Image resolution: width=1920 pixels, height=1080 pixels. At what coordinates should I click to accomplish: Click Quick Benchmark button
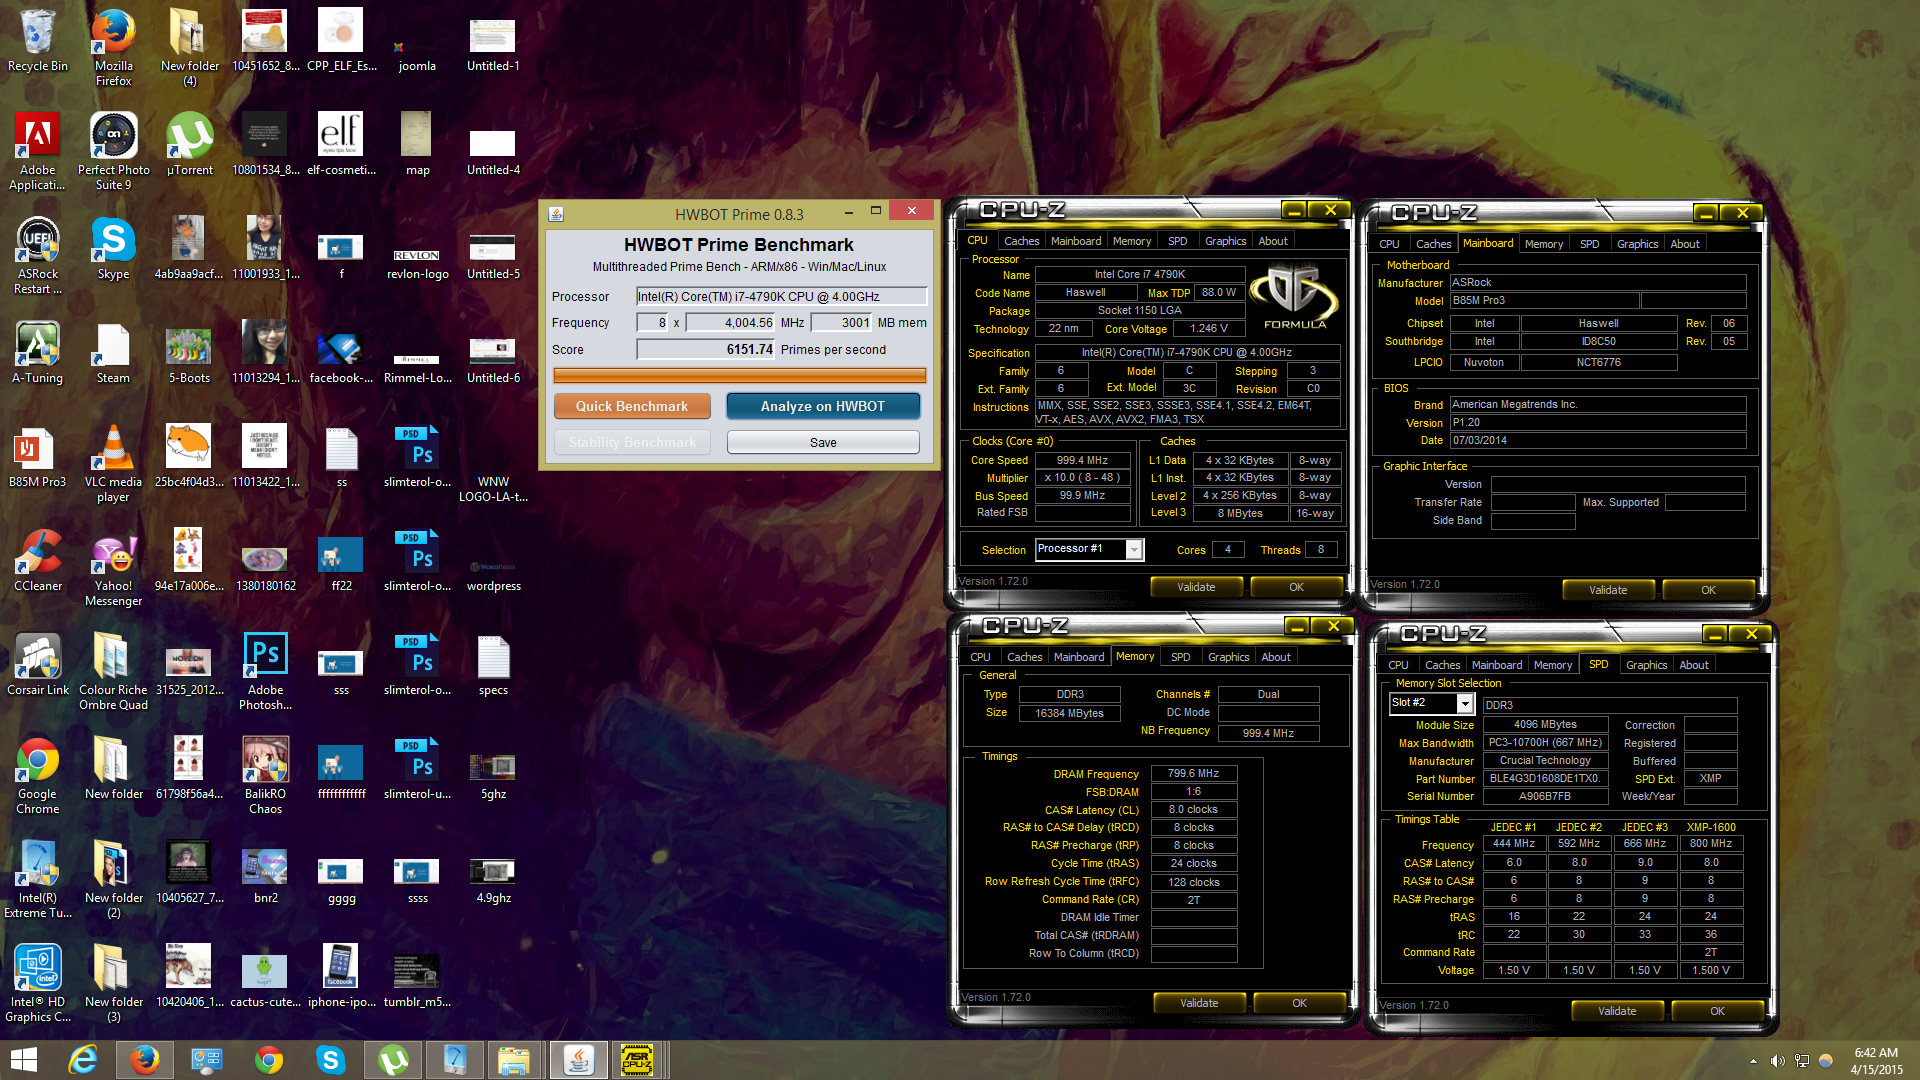[x=632, y=406]
